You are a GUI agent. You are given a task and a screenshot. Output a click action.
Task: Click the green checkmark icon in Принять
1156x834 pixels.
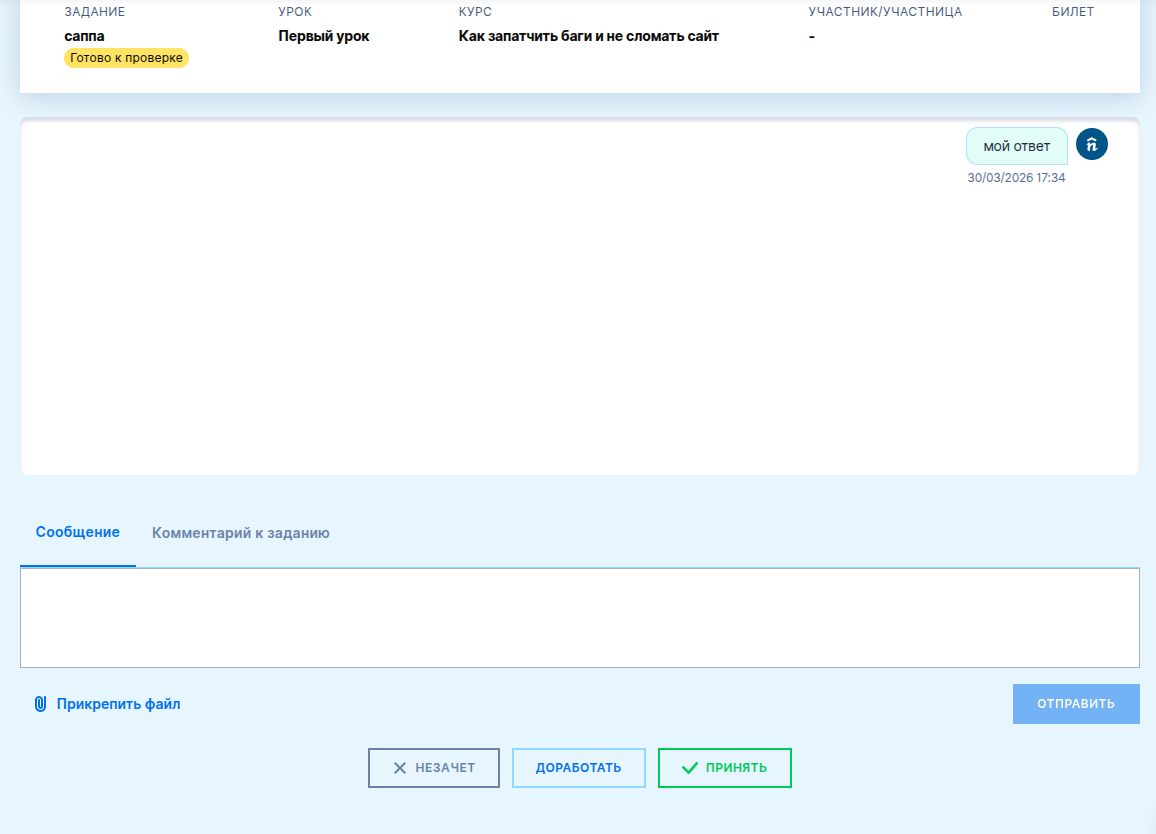pos(689,768)
